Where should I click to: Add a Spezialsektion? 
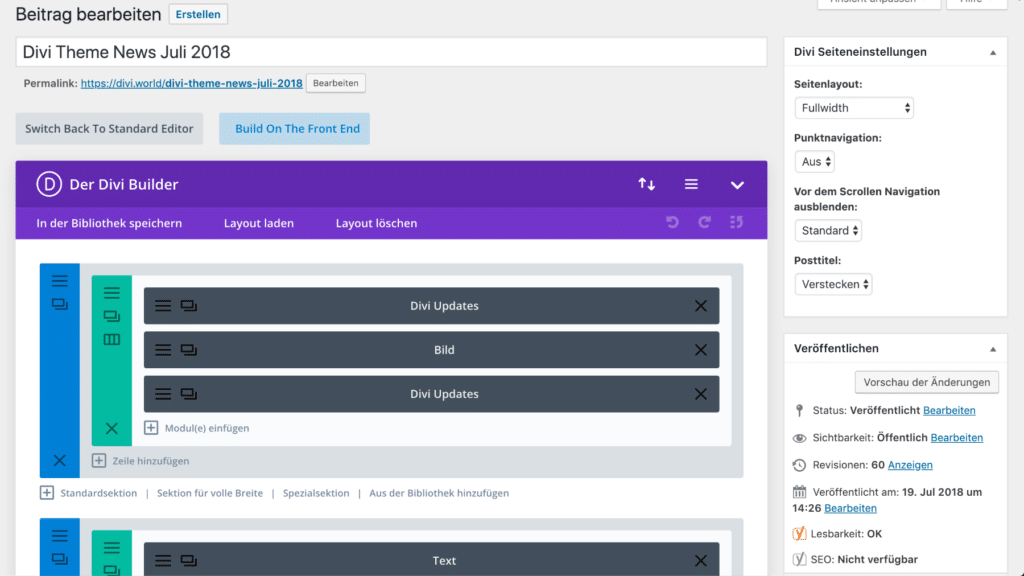pyautogui.click(x=316, y=493)
